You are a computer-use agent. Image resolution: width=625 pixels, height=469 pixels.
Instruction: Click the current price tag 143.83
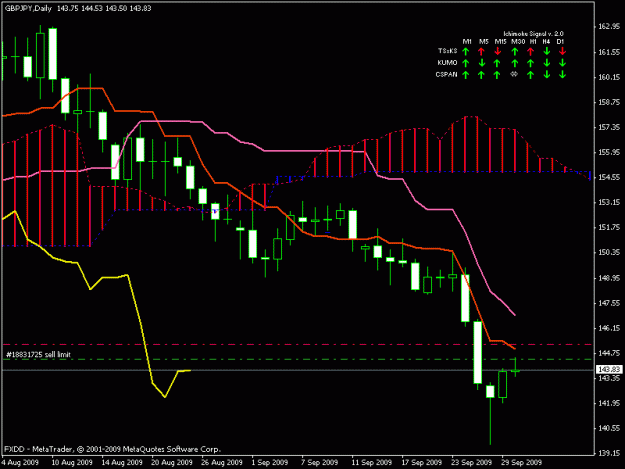(x=609, y=370)
